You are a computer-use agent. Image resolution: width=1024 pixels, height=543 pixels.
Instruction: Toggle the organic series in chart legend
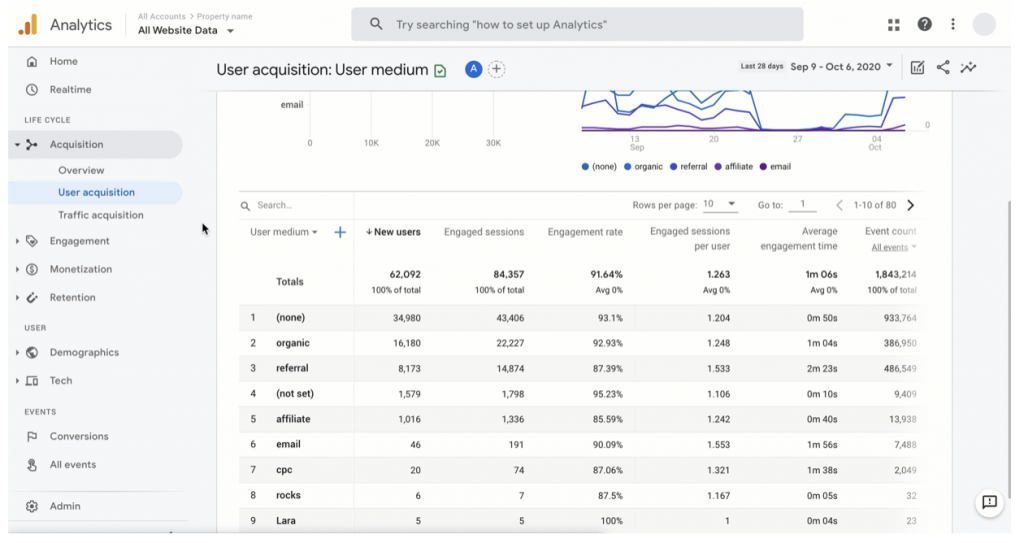click(645, 167)
